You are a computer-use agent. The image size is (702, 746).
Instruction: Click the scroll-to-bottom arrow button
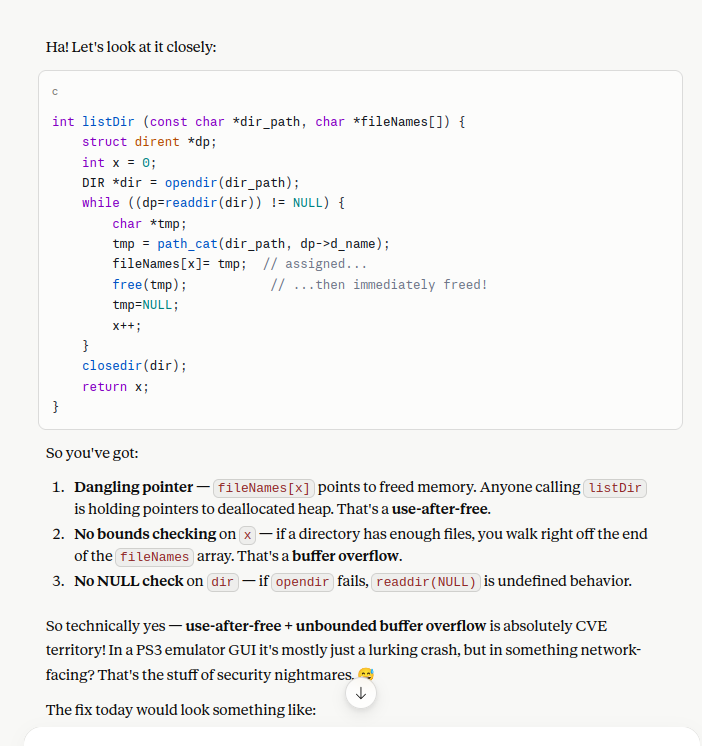tap(361, 693)
